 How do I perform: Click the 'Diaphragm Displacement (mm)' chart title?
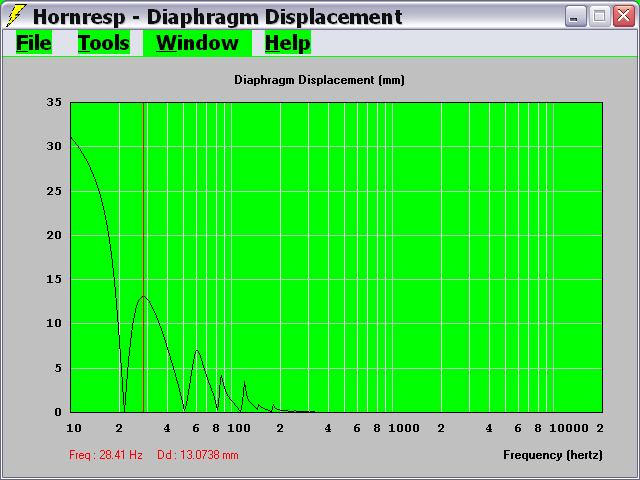point(319,80)
